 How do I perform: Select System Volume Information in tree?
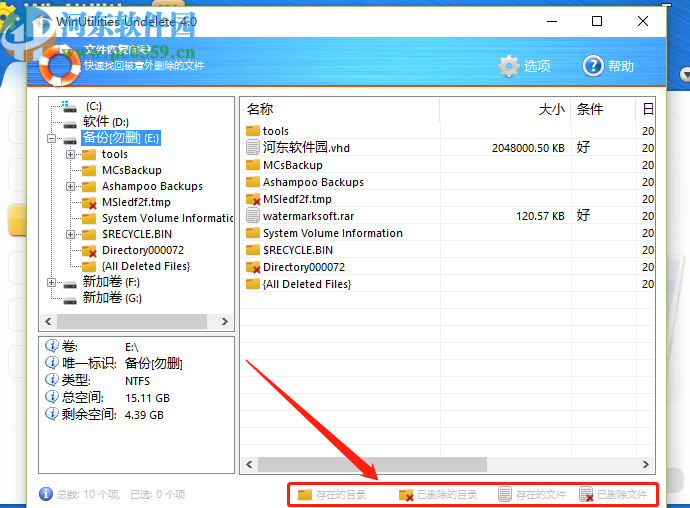click(167, 218)
